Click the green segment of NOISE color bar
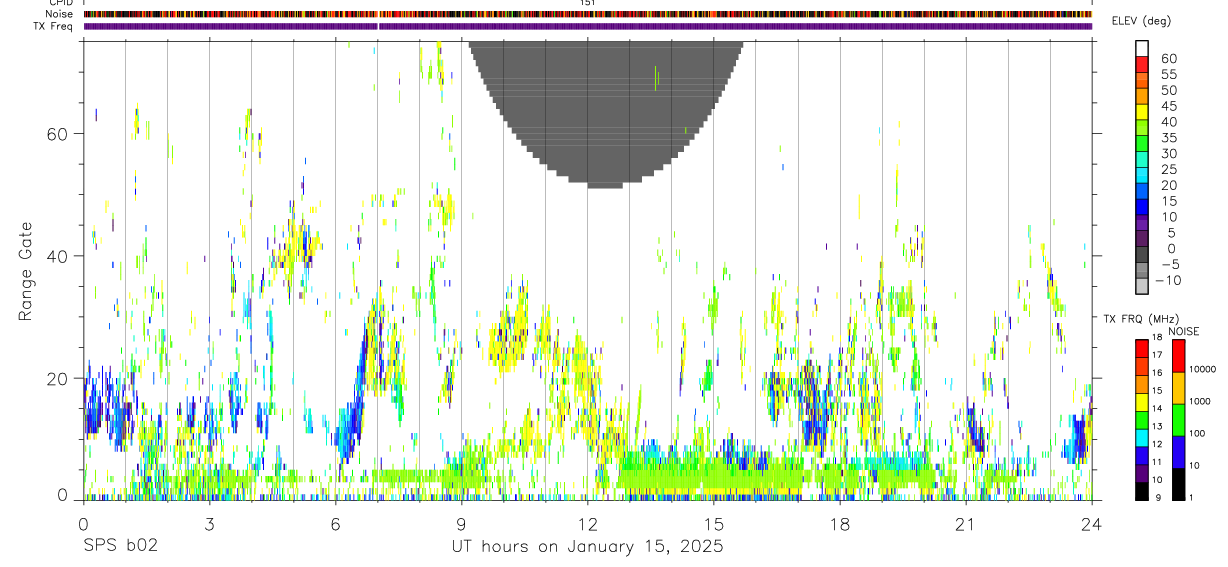The image size is (1228, 567). pyautogui.click(x=1178, y=420)
